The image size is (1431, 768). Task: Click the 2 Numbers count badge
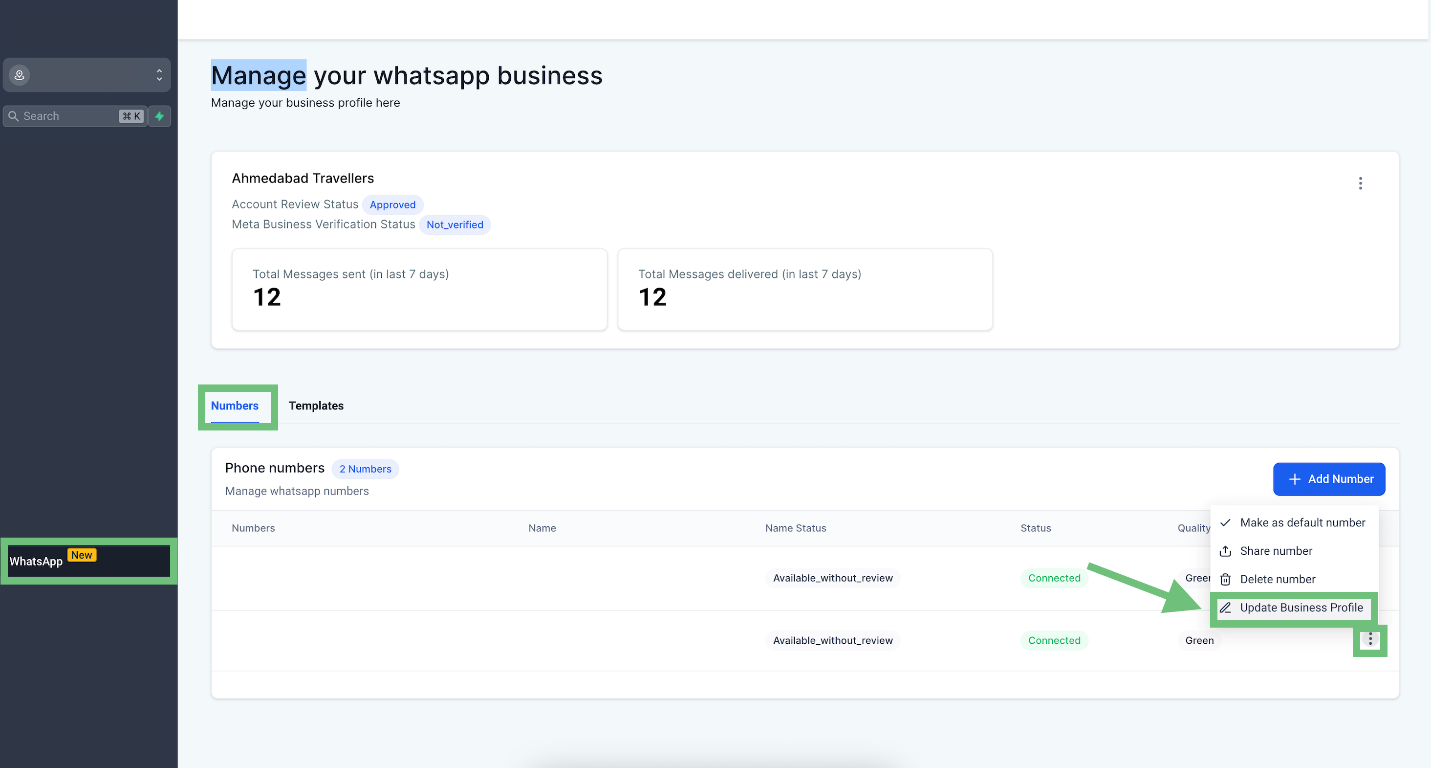pyautogui.click(x=365, y=469)
